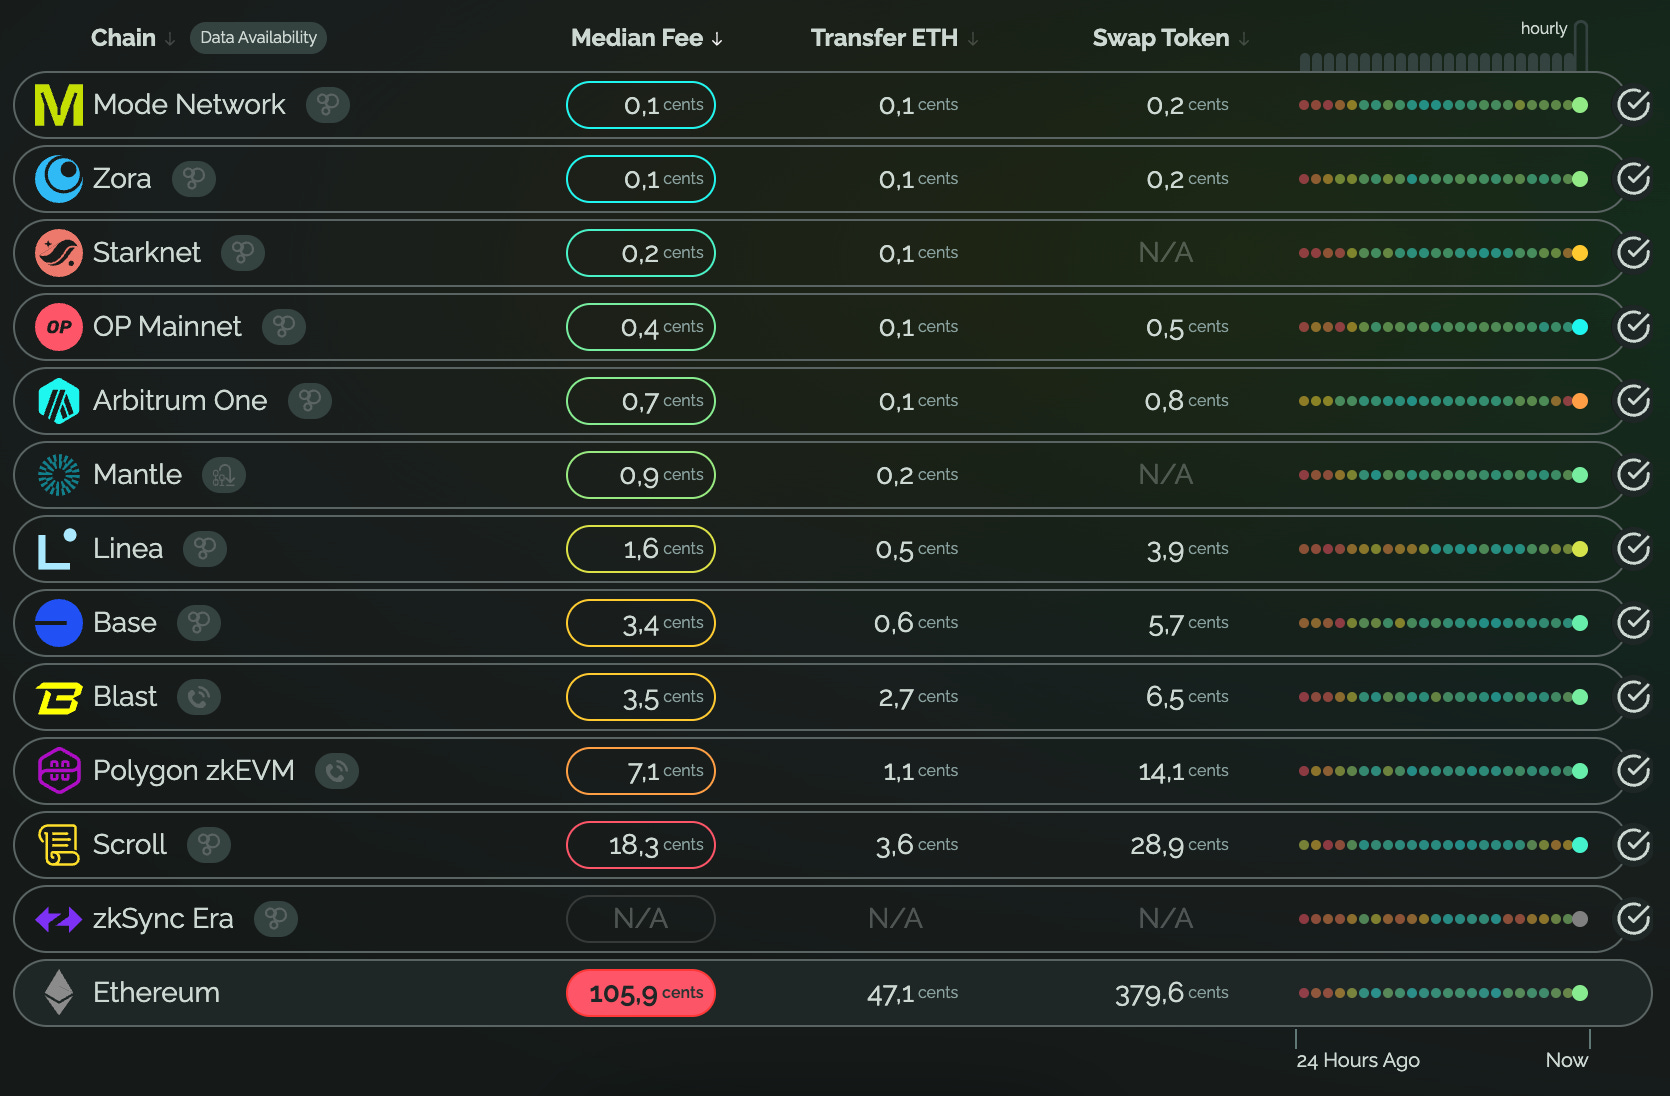Click Linea's data availability badge
Viewport: 1670px width, 1096px height.
(205, 549)
